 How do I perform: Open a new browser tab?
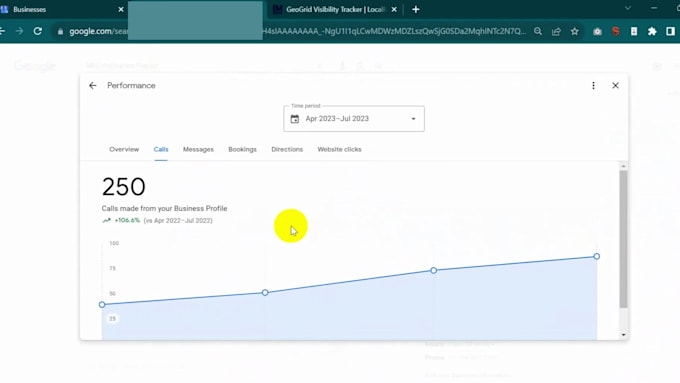point(415,9)
